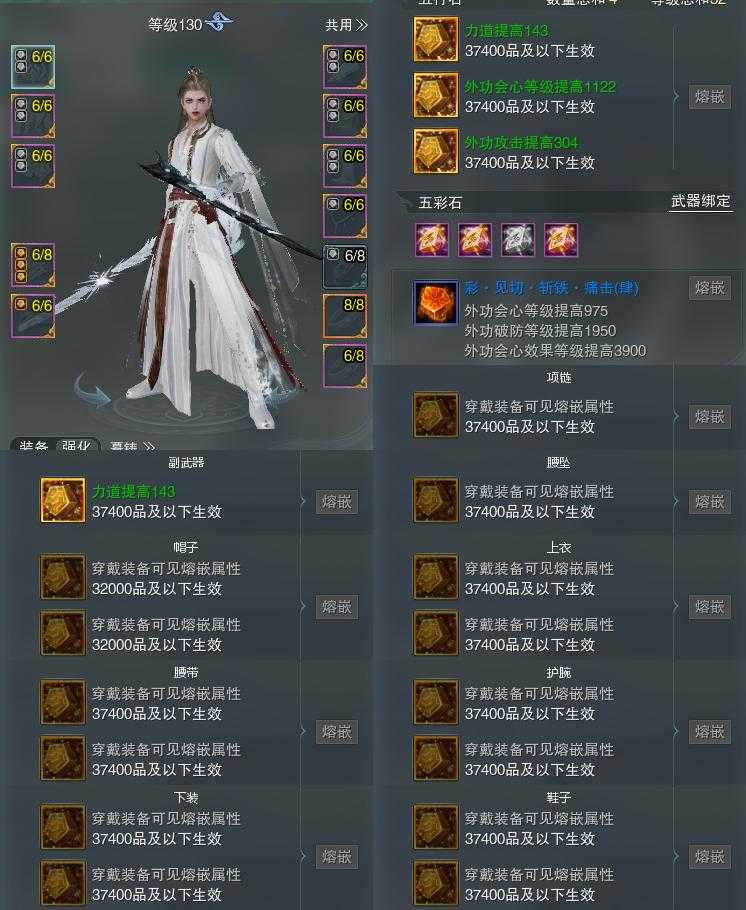Click the 项链 embedding stone icon

(x=435, y=416)
